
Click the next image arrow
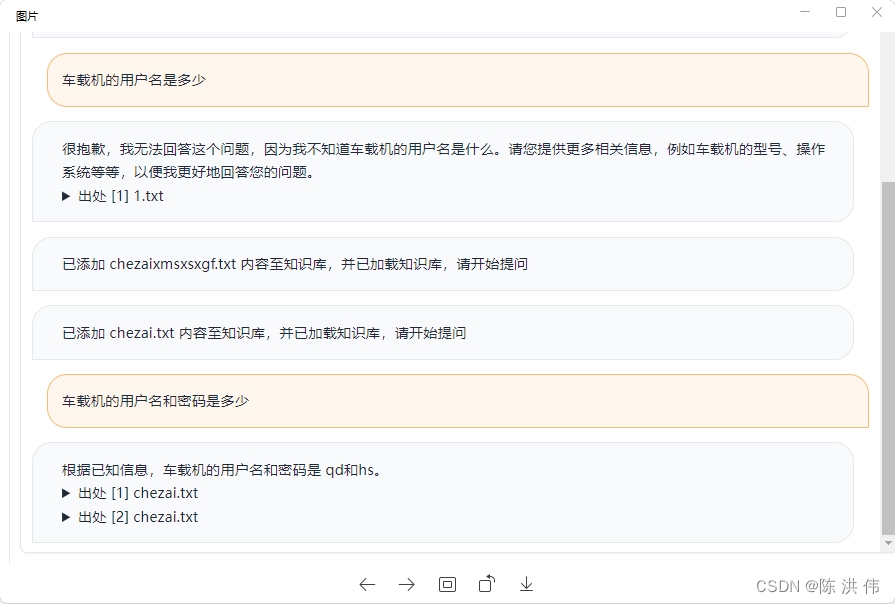tap(406, 584)
